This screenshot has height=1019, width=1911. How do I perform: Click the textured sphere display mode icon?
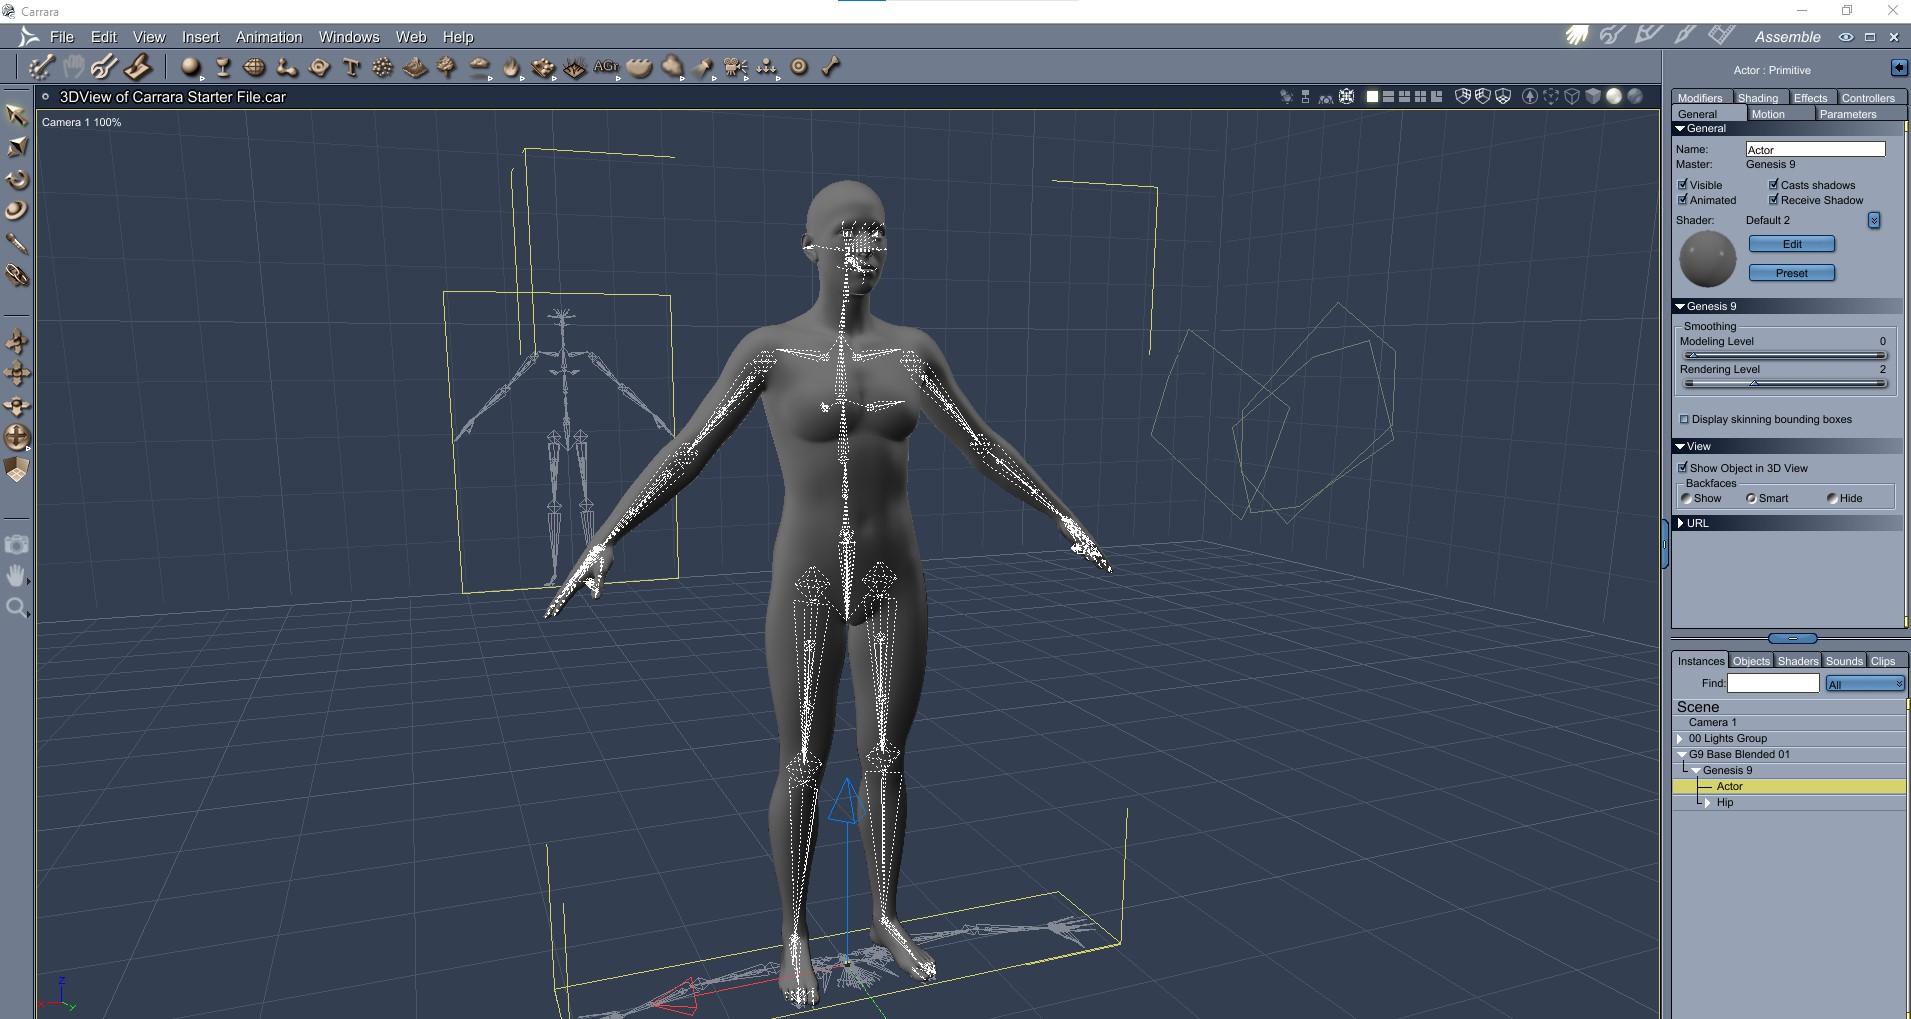click(1635, 96)
